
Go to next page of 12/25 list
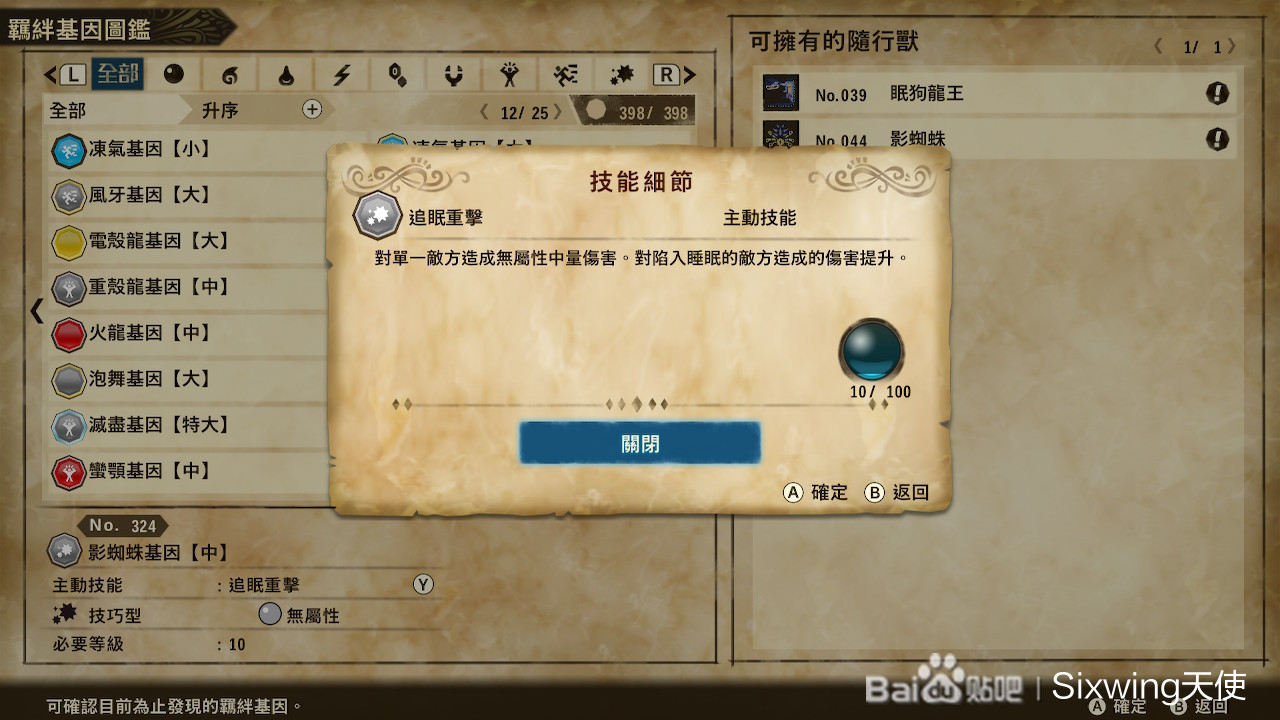(558, 112)
